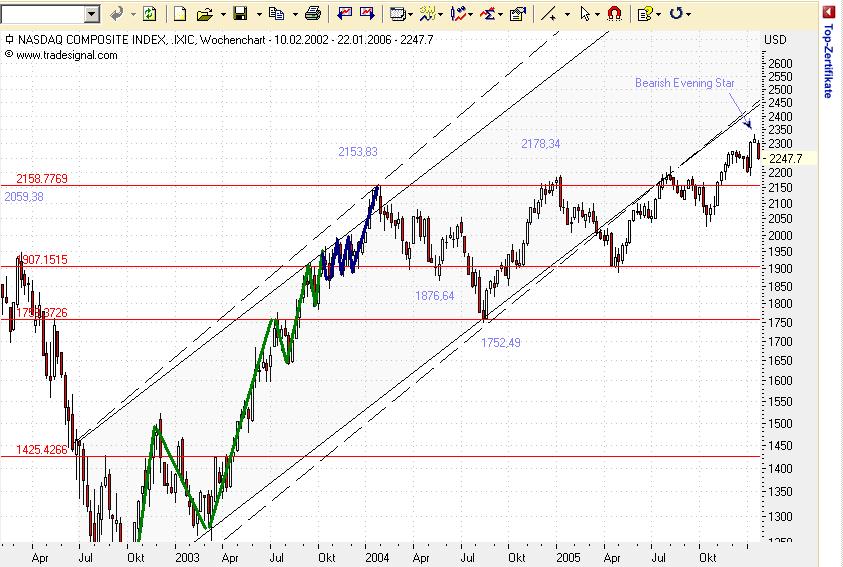Expand the open folder dropdown arrow
This screenshot has width=843, height=567.
(223, 15)
